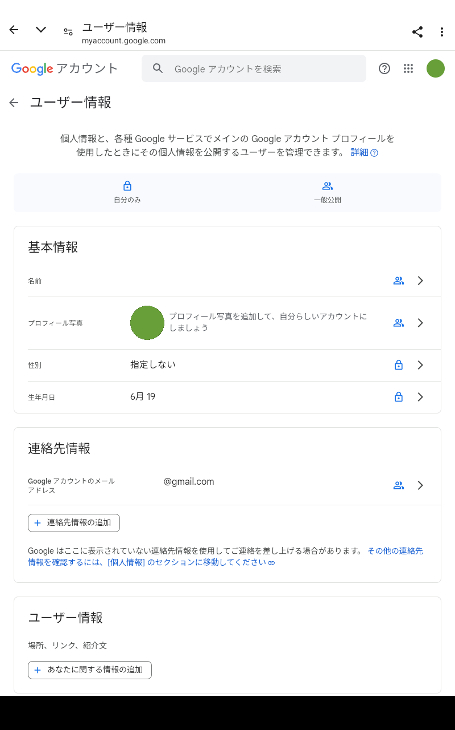Focus the Google アカウントを検索 search field
The image size is (455, 730).
(x=254, y=68)
